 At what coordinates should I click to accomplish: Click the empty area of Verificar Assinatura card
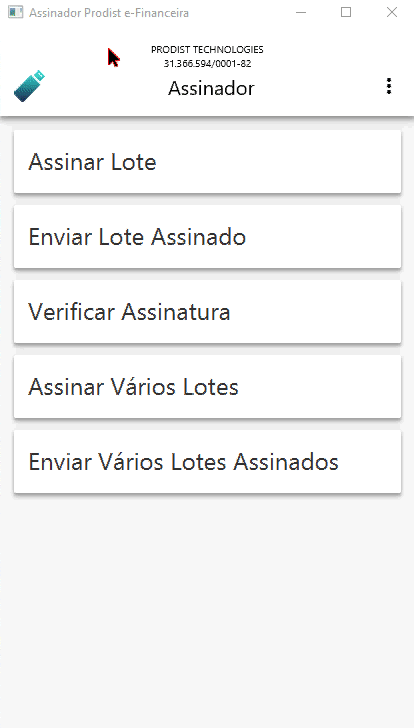pos(316,312)
